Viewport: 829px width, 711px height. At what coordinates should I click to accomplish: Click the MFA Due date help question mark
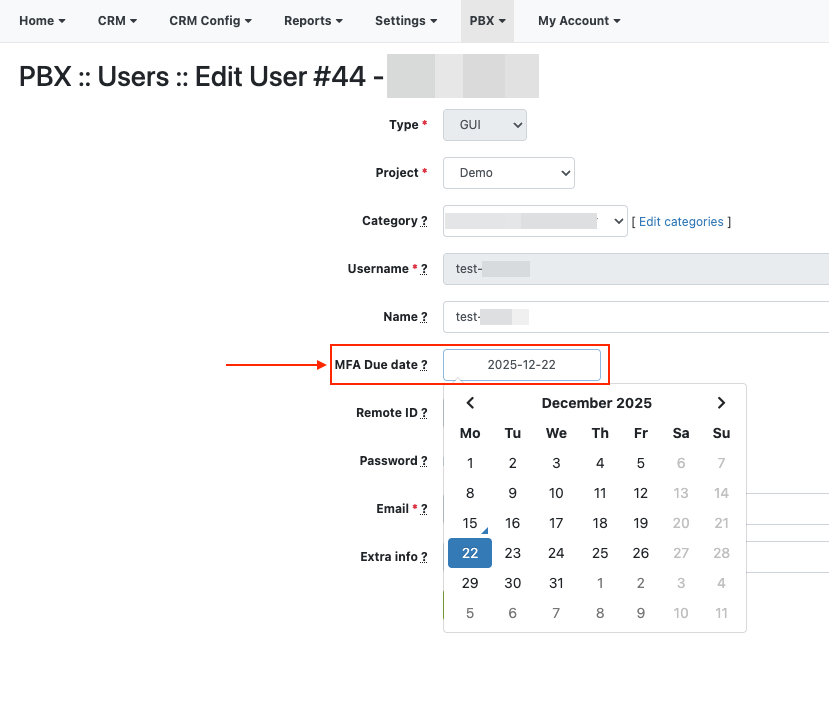(x=424, y=365)
